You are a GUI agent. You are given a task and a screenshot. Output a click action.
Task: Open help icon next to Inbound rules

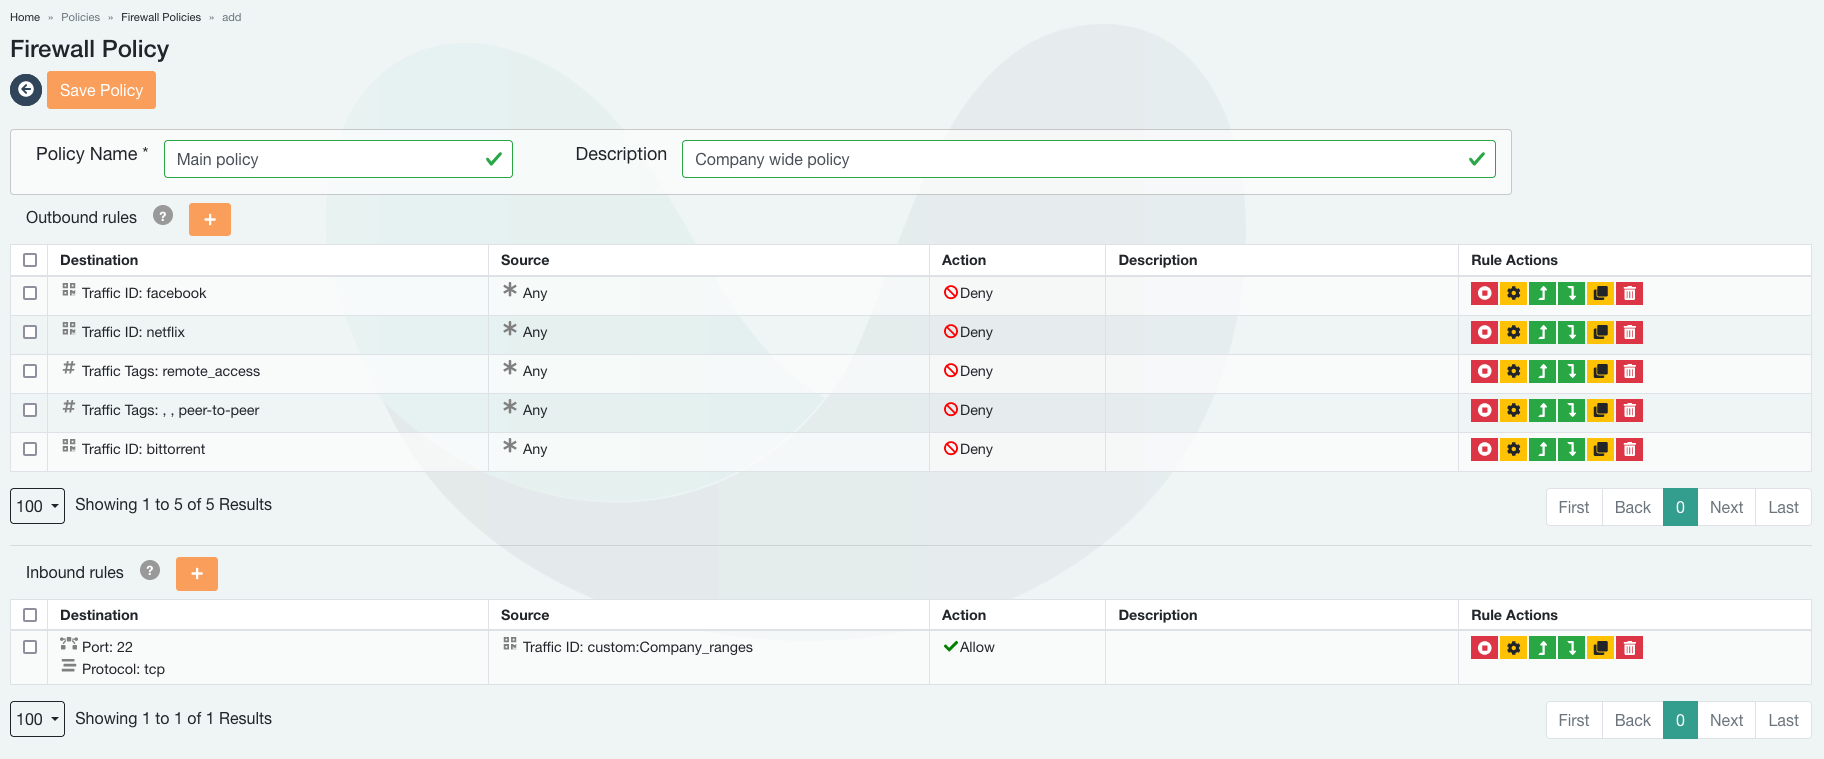[150, 571]
